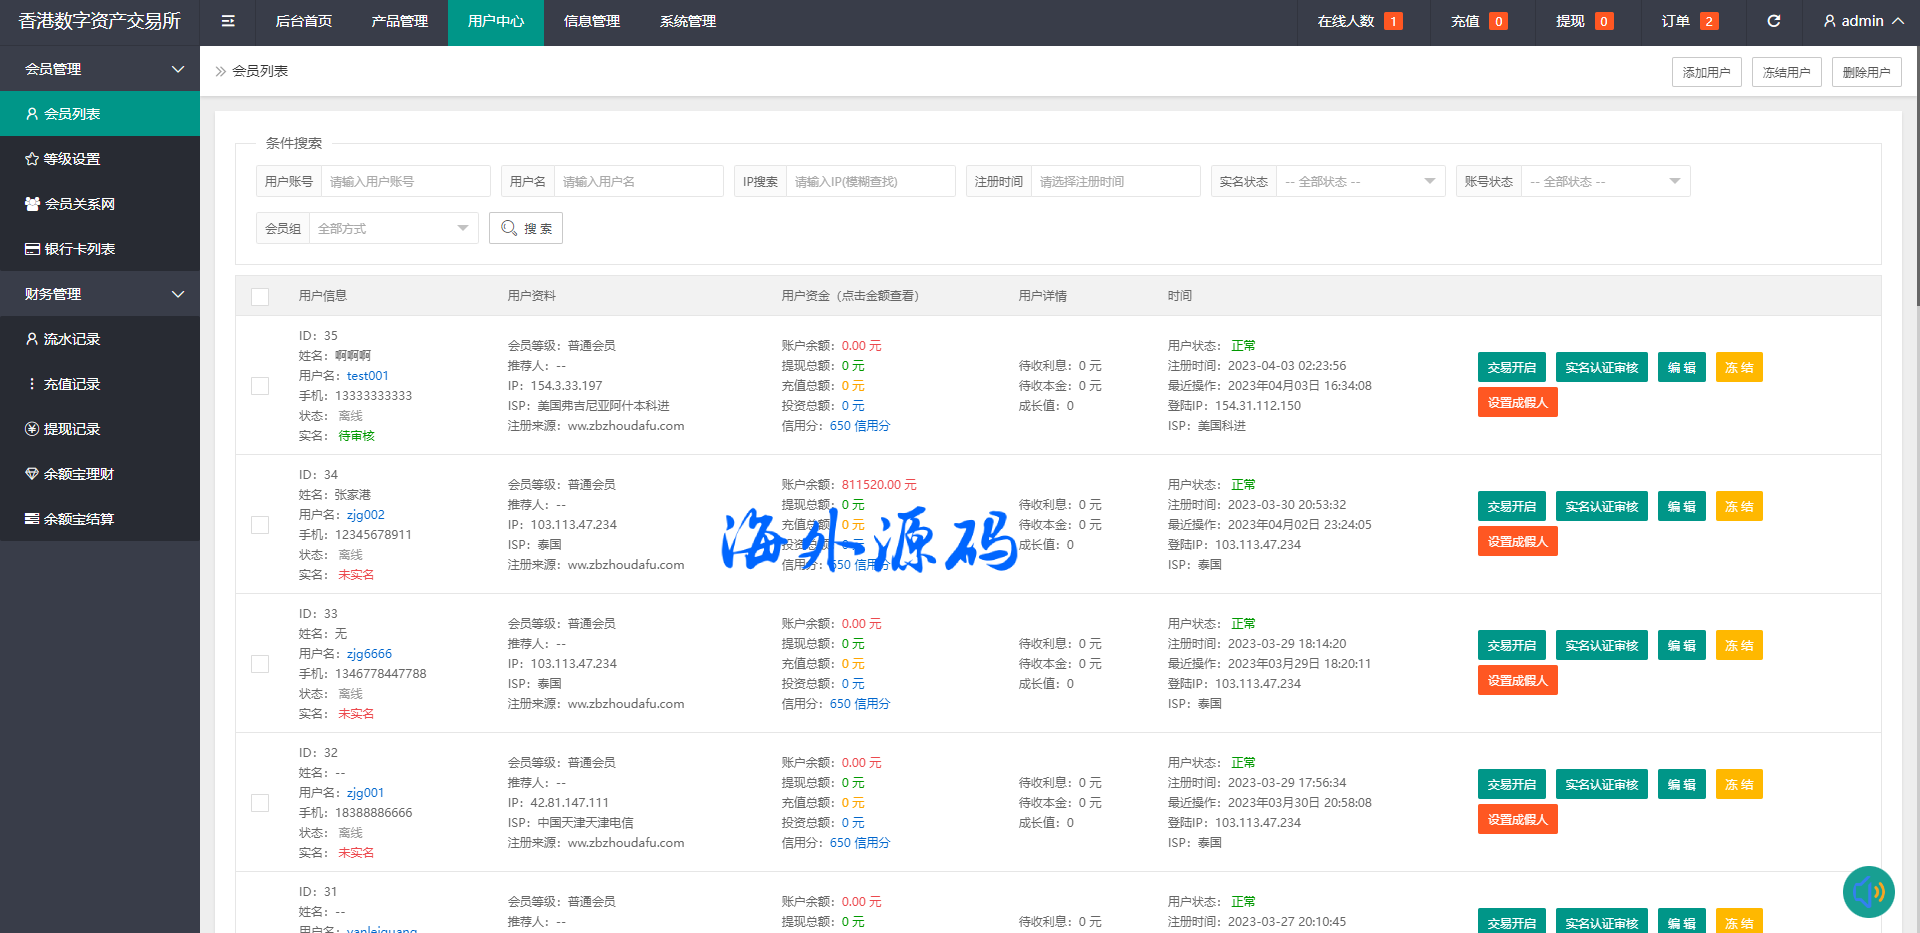Check the checkbox for user test001

click(260, 386)
